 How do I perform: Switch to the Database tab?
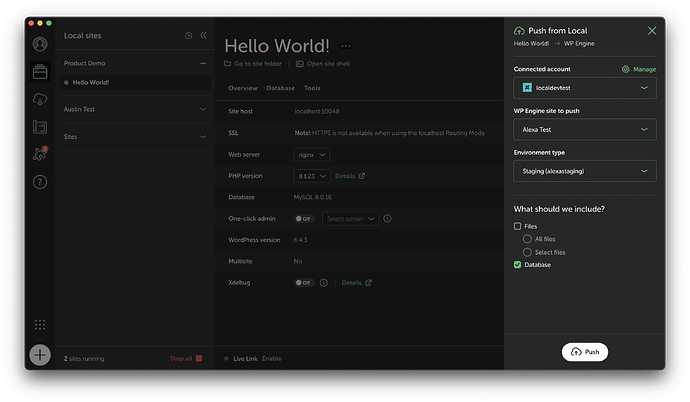click(281, 88)
